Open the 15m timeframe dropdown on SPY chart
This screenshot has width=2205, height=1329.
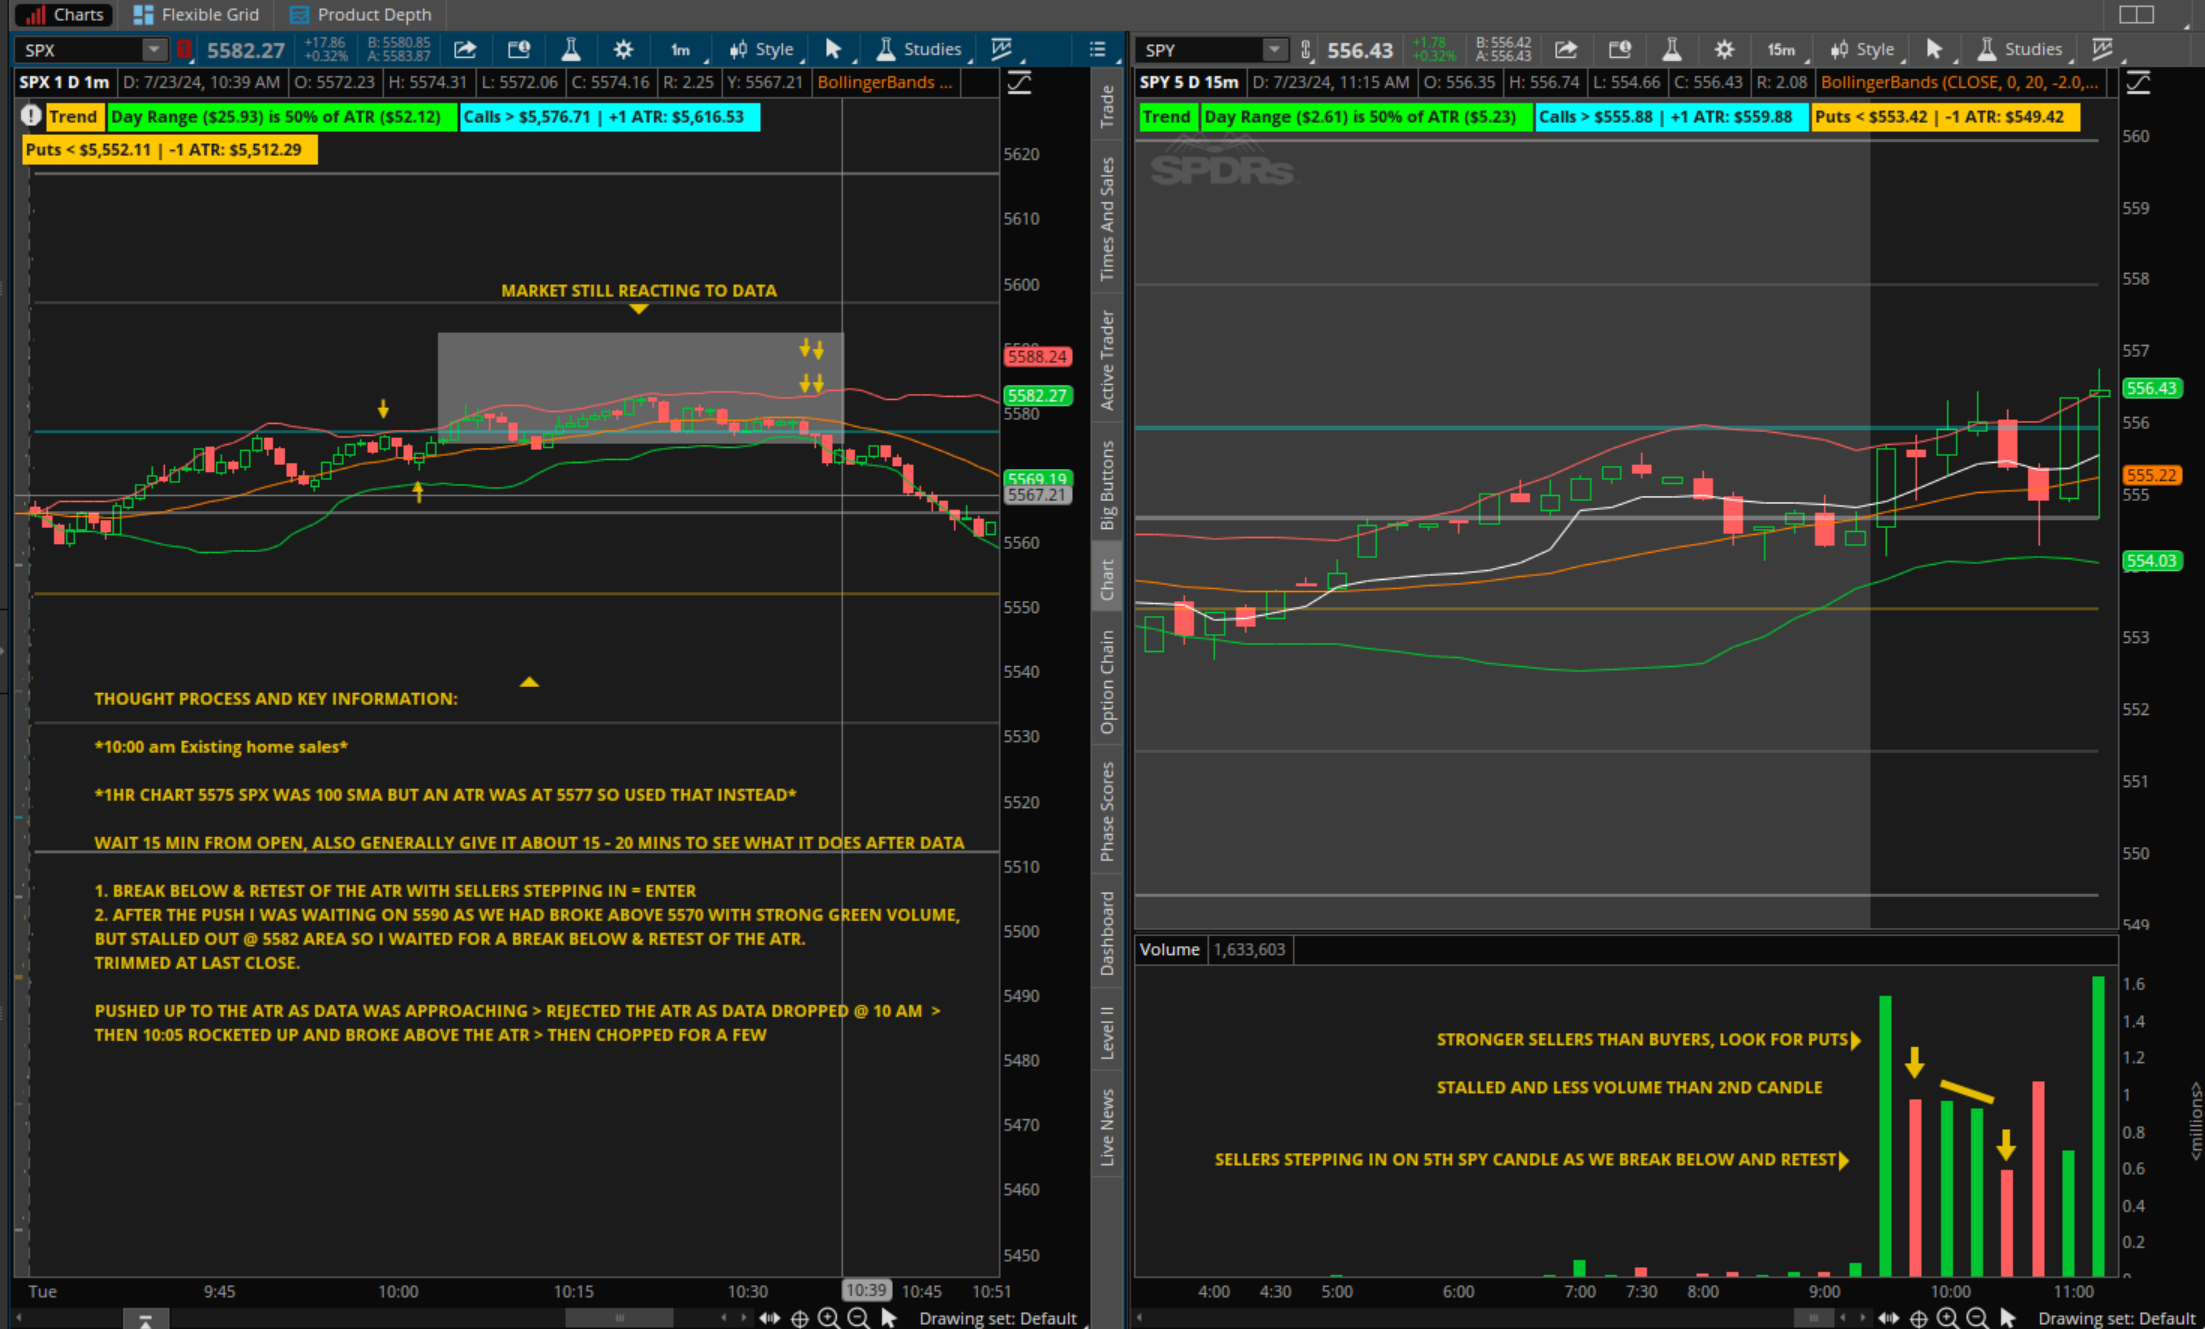click(1782, 50)
